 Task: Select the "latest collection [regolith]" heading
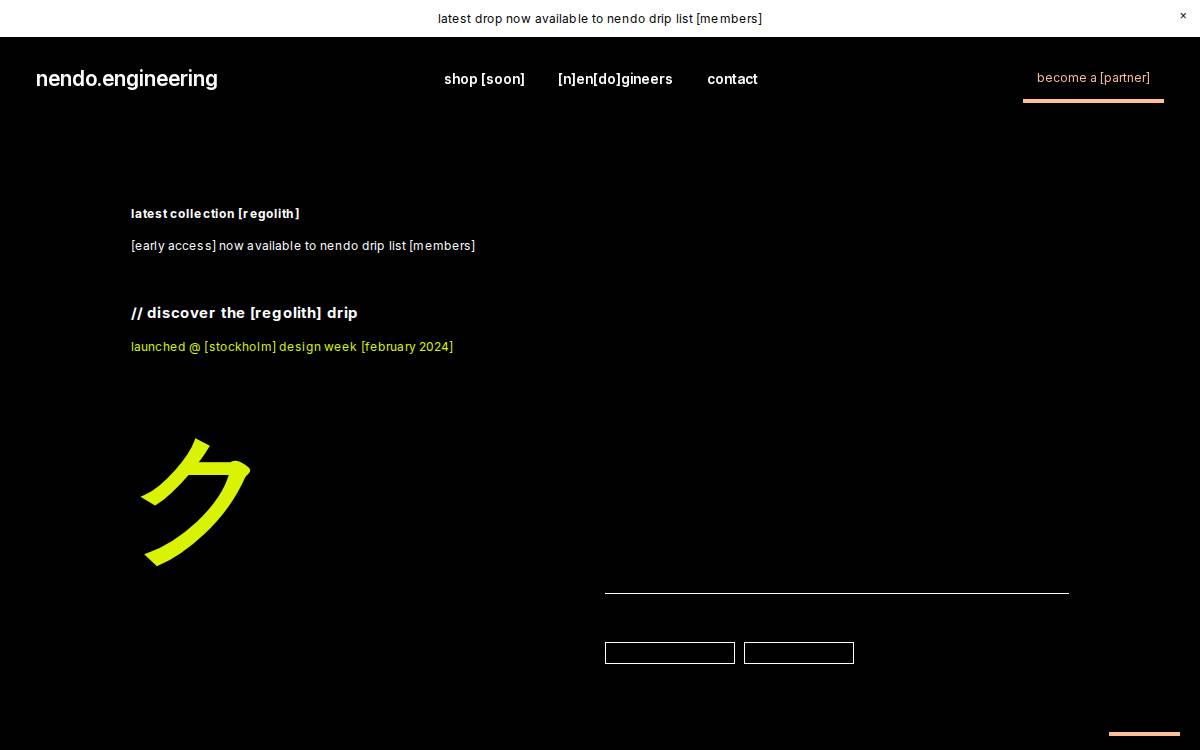(215, 214)
